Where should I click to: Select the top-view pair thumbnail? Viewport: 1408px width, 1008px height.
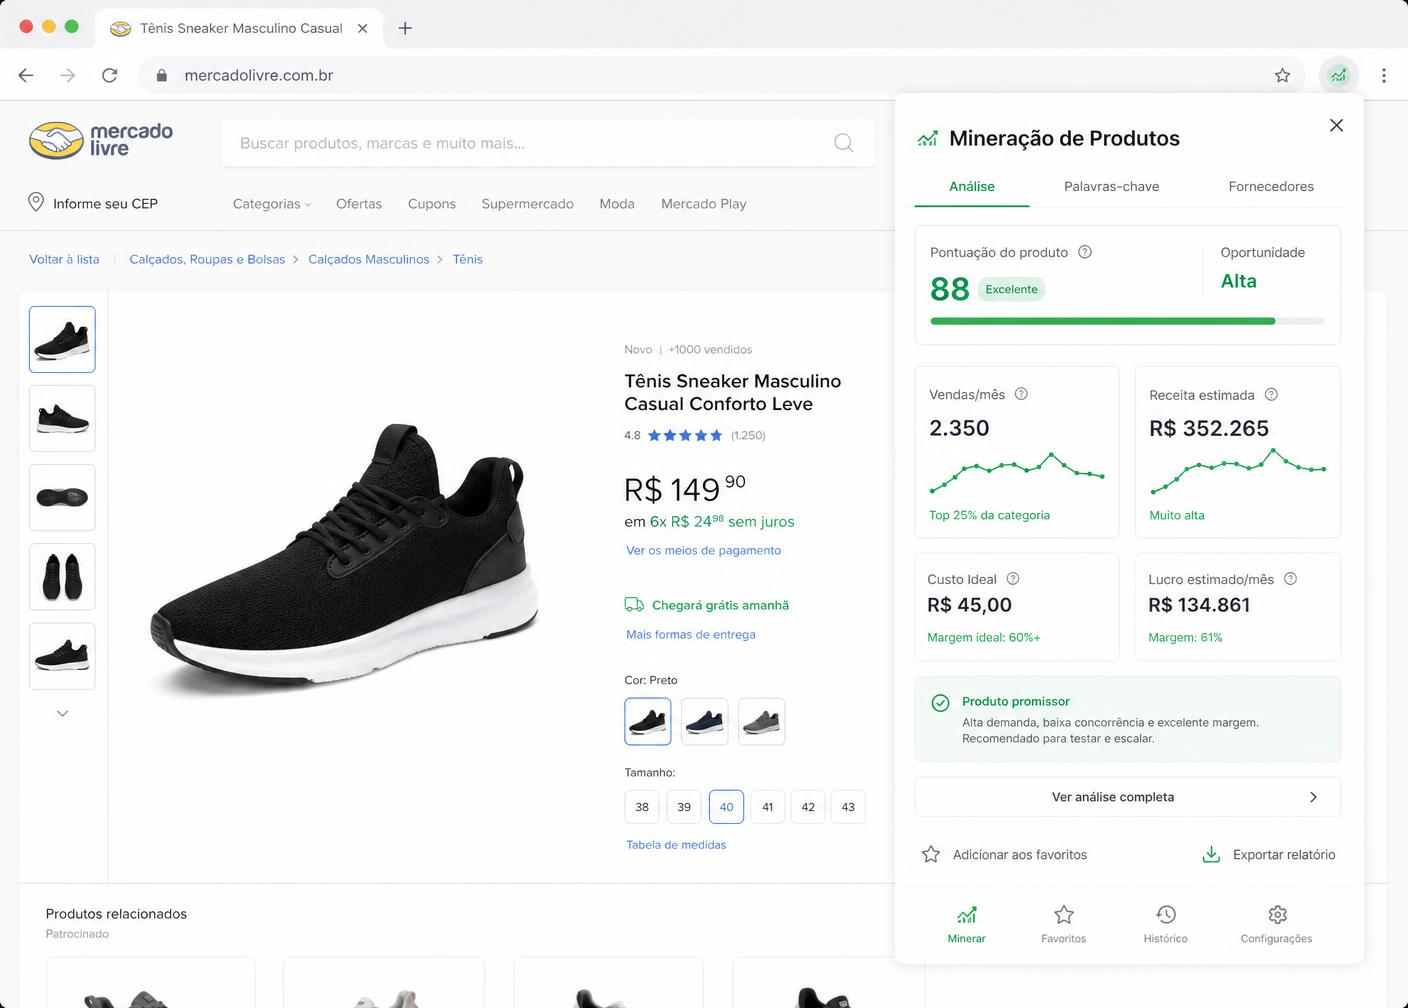[62, 577]
